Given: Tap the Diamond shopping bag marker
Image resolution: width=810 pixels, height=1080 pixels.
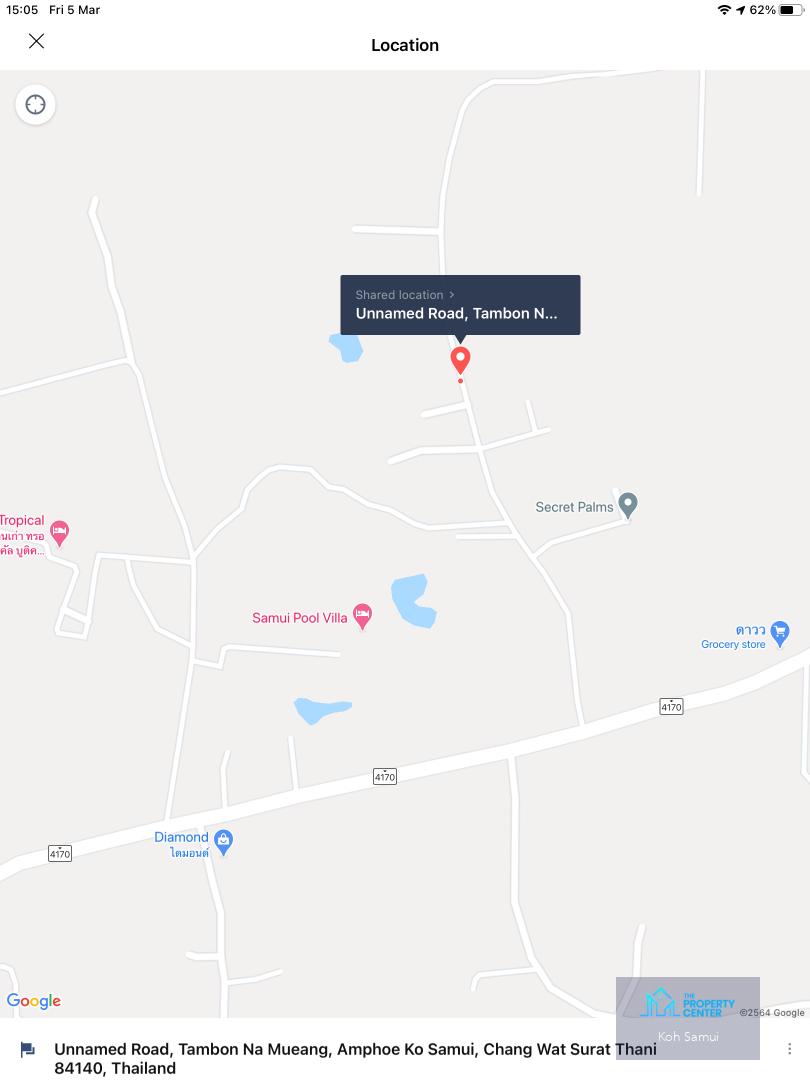Looking at the screenshot, I should click(x=223, y=842).
